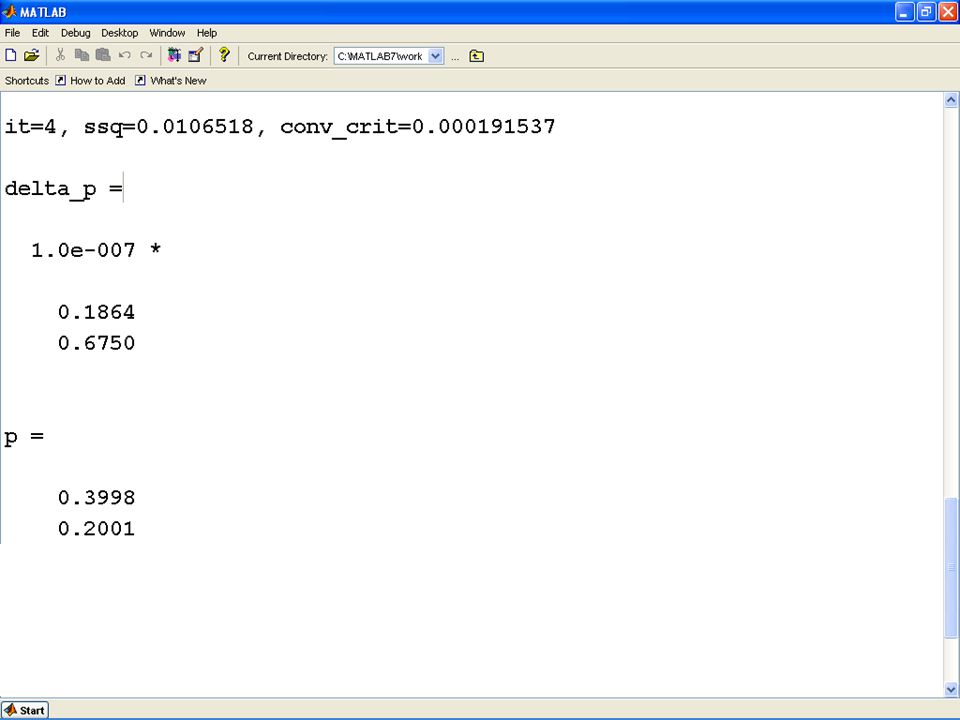960x720 pixels.
Task: Click the value 0.3998
Action: click(x=96, y=497)
